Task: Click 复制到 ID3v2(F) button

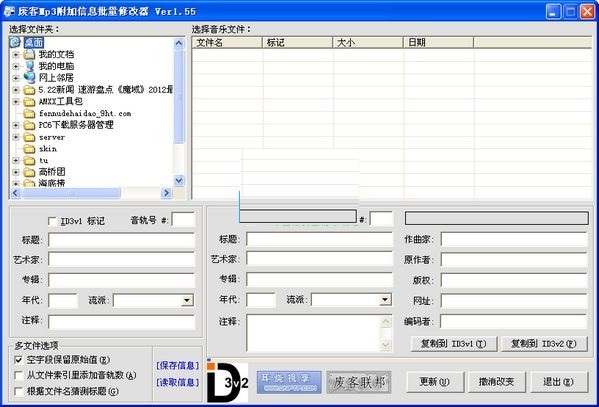Action: click(x=544, y=344)
